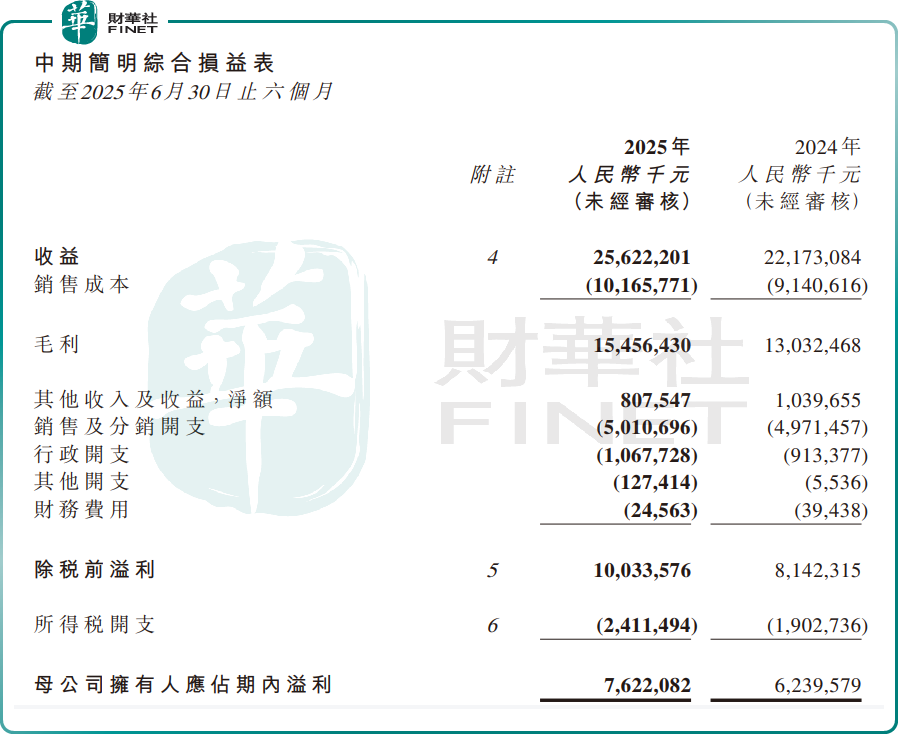This screenshot has width=898, height=754.
Task: Click the 附註 column header
Action: click(493, 175)
